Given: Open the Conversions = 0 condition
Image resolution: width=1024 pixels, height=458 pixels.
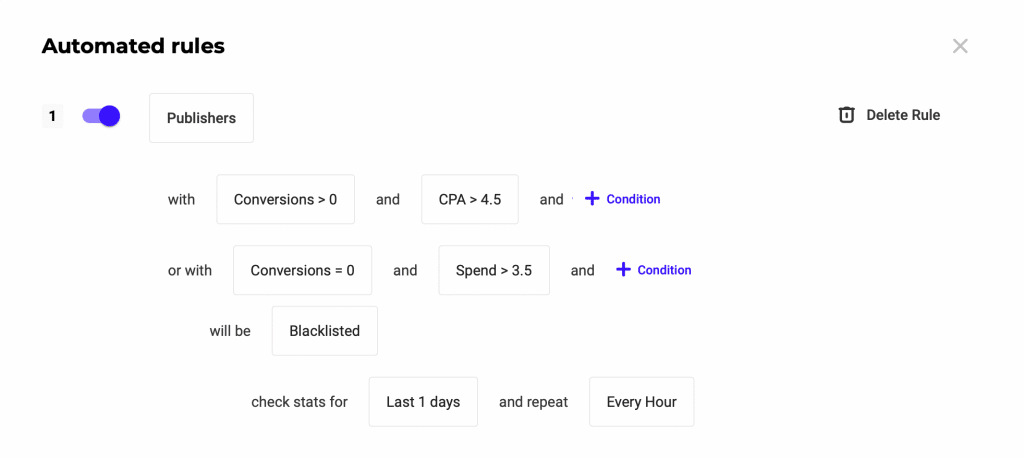Looking at the screenshot, I should (302, 270).
